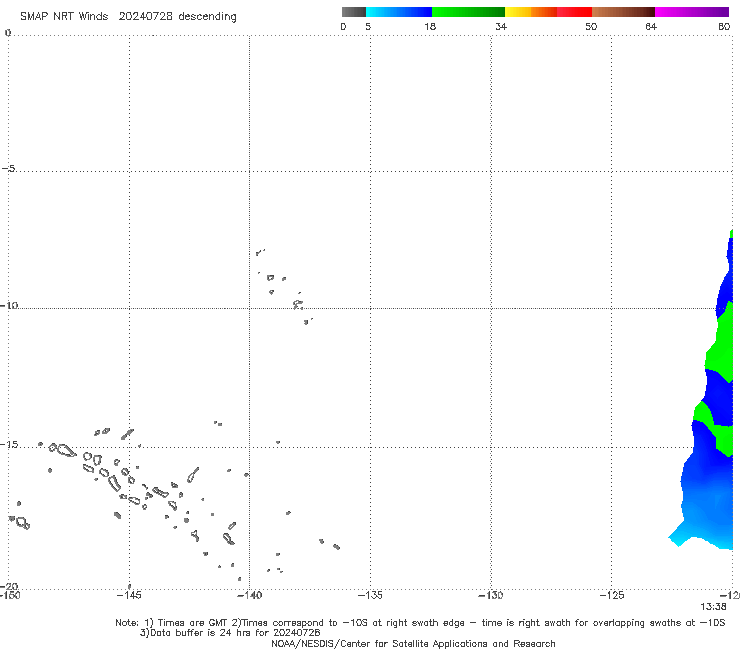Click longitude label -140
740x650 pixels.
point(249,595)
